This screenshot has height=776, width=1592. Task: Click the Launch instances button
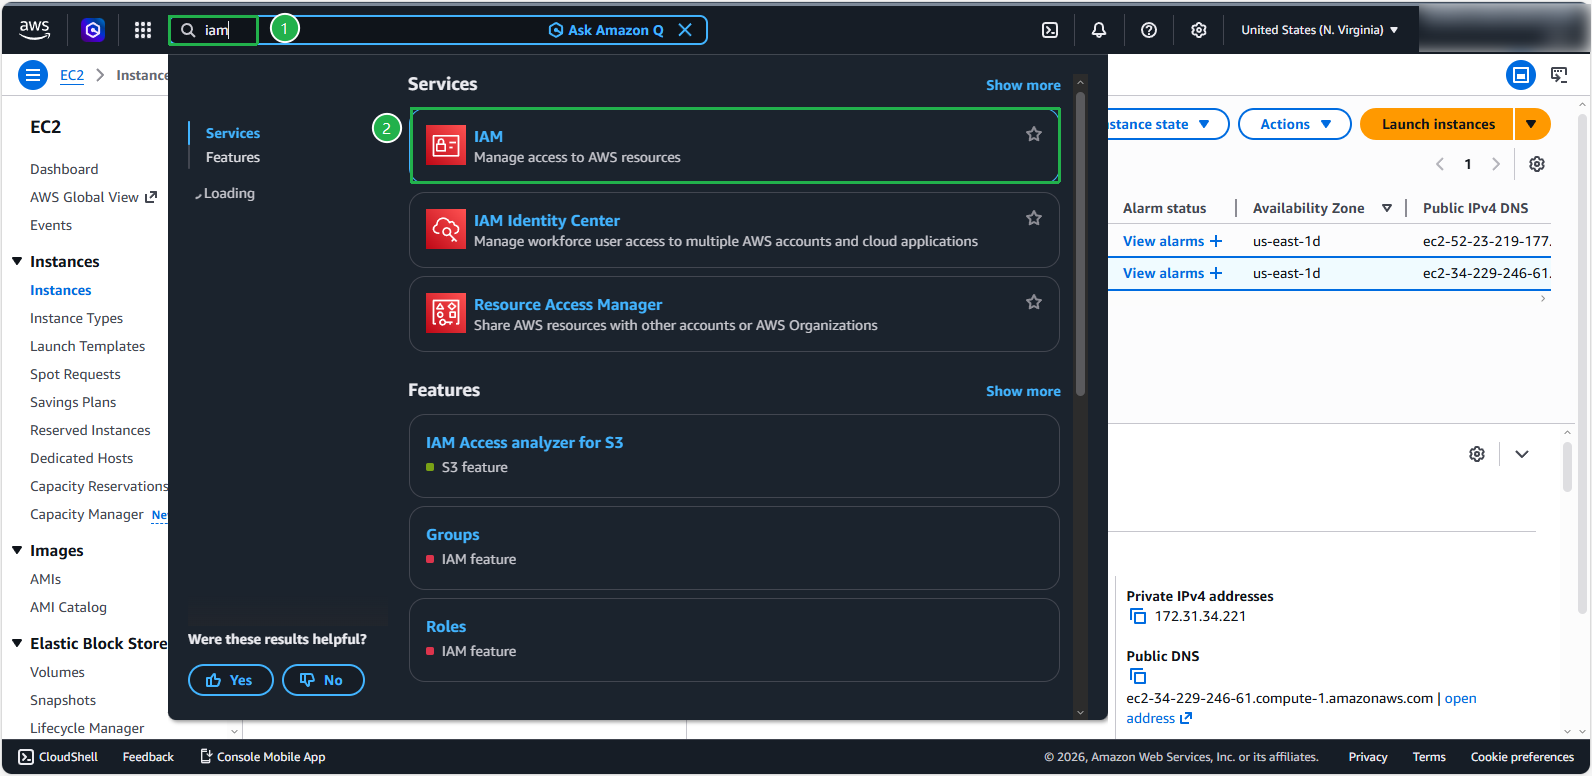pos(1438,124)
